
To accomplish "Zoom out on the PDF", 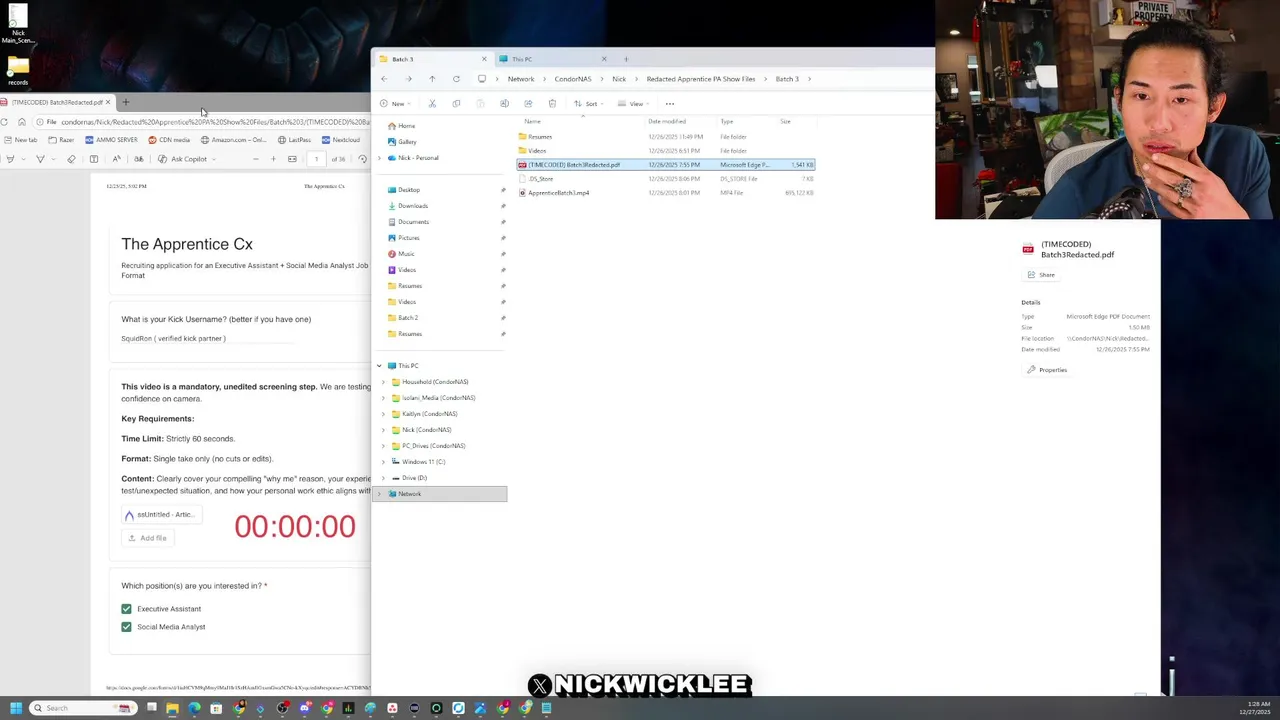I will [255, 159].
